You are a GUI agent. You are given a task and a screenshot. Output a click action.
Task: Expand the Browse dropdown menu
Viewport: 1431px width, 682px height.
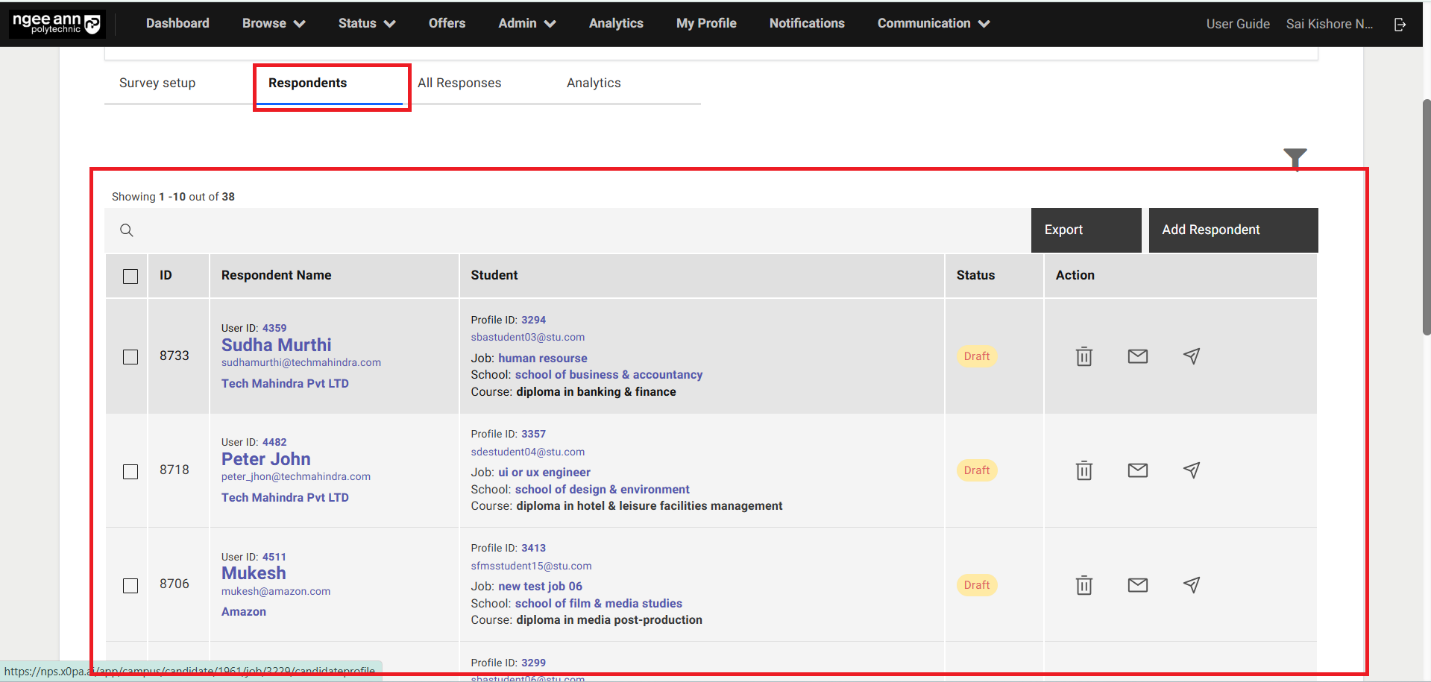click(274, 23)
